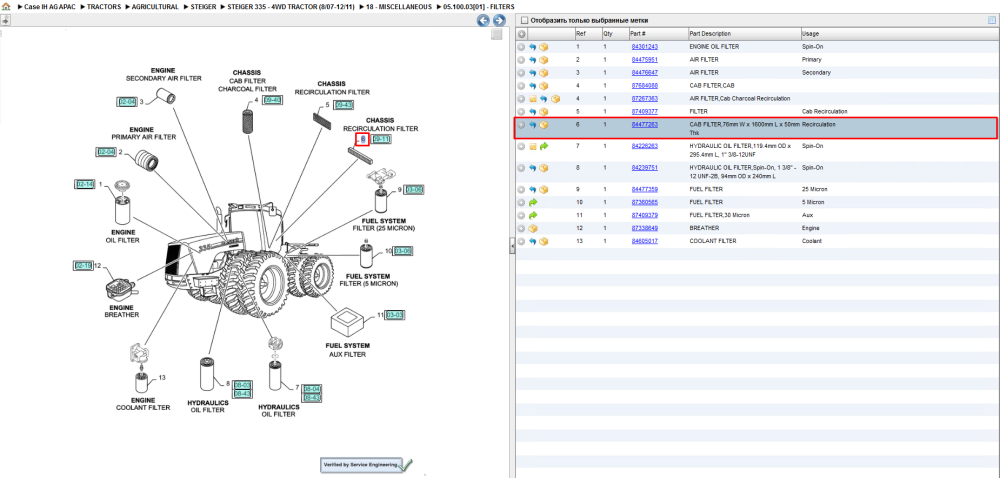The width and height of the screenshot is (1000, 478).
Task: Click diagram hotspot 02-19 near engine breather
Action: pos(84,265)
